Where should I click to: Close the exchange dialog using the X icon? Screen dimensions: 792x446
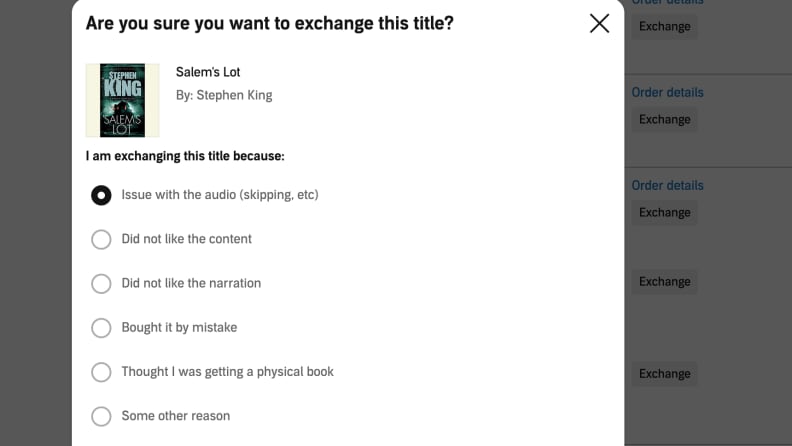point(599,23)
